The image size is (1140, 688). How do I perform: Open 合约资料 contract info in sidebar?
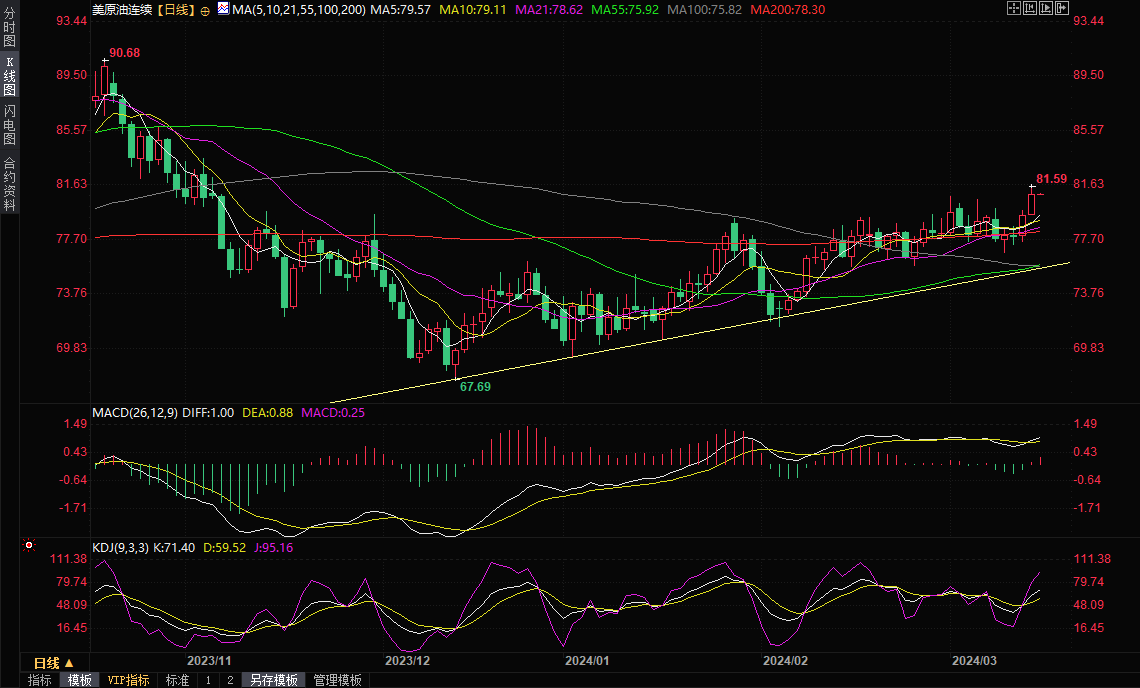(x=9, y=183)
